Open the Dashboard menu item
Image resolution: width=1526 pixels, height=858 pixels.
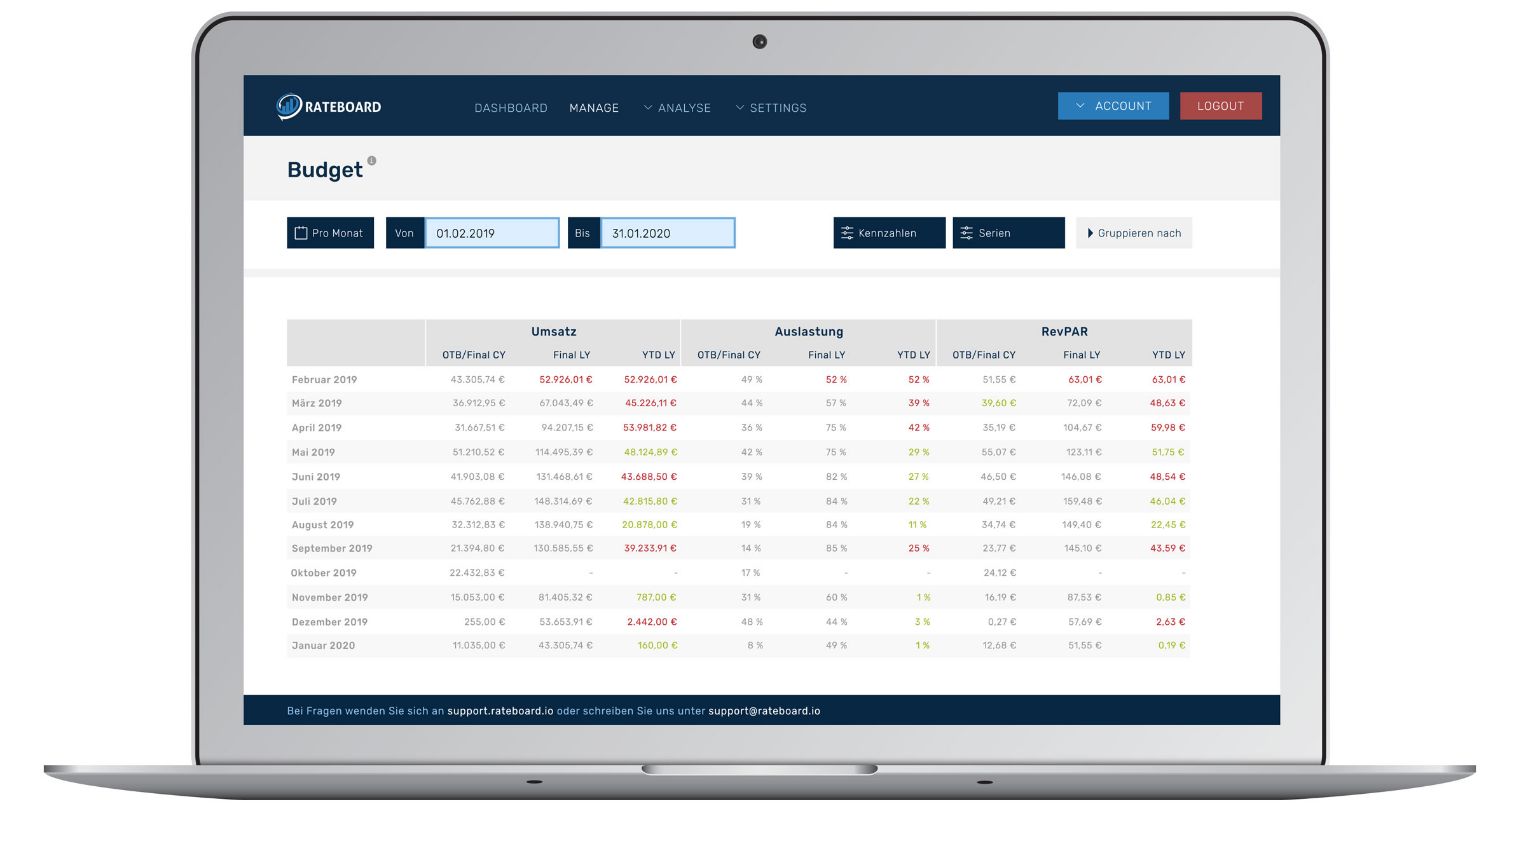tap(511, 108)
